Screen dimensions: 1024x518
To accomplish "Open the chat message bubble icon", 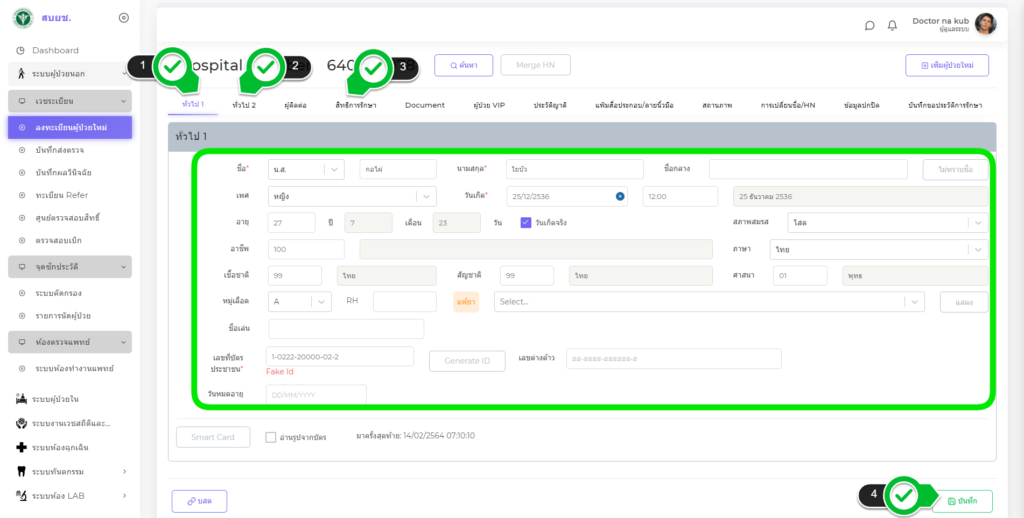I will click(x=869, y=25).
